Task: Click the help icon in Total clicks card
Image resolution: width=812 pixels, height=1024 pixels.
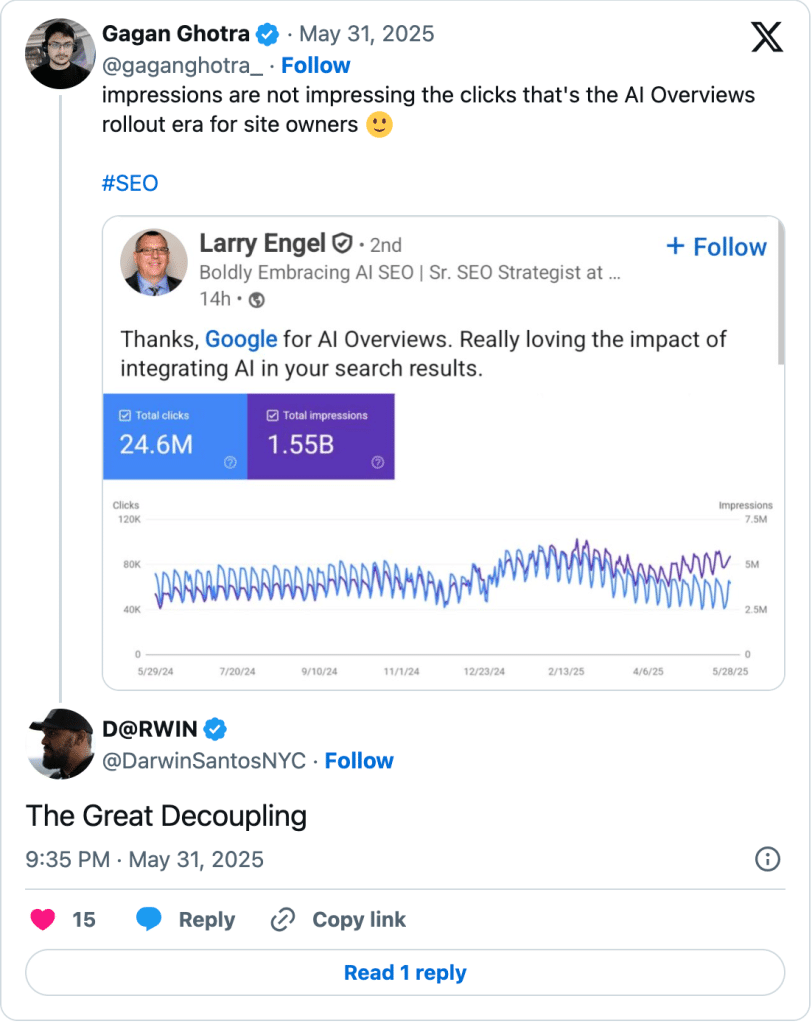Action: 230,462
